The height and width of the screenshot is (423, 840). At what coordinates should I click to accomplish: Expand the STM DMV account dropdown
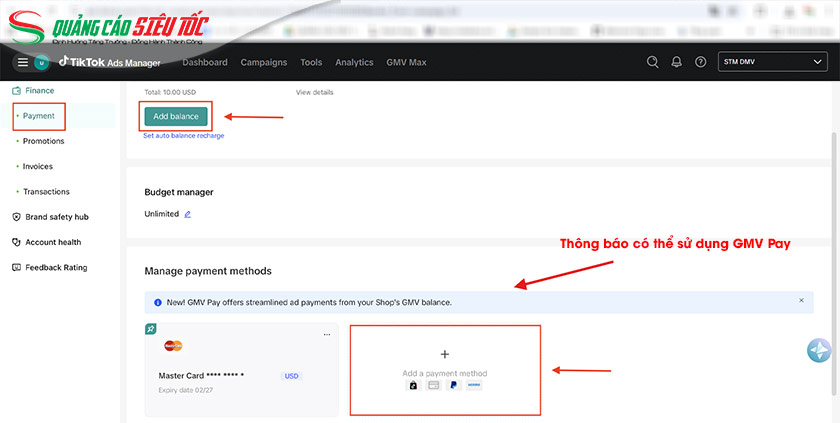click(x=771, y=62)
